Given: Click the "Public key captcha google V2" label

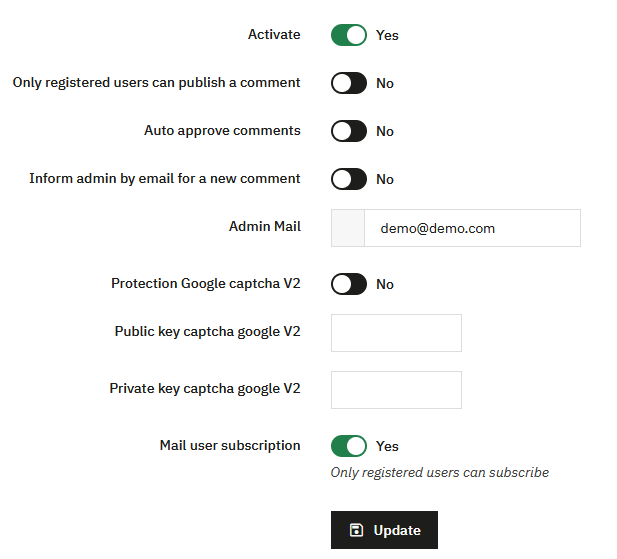Looking at the screenshot, I should coord(207,332).
